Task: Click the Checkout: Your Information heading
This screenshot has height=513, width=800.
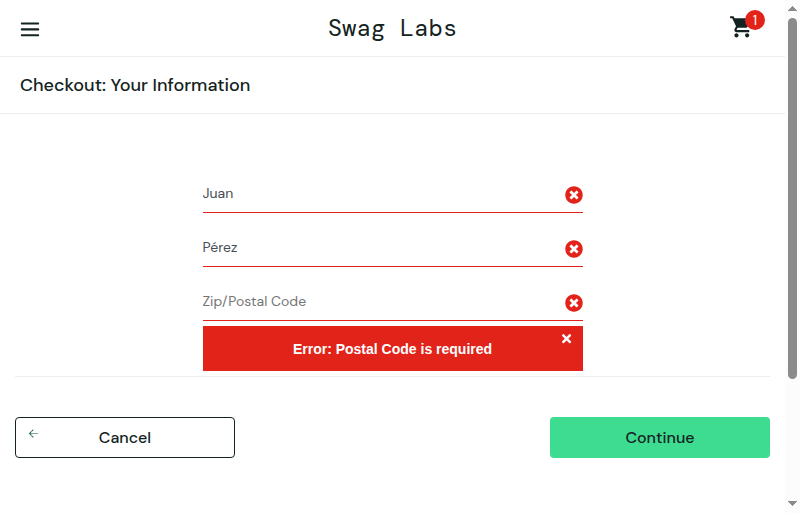Action: tap(135, 85)
